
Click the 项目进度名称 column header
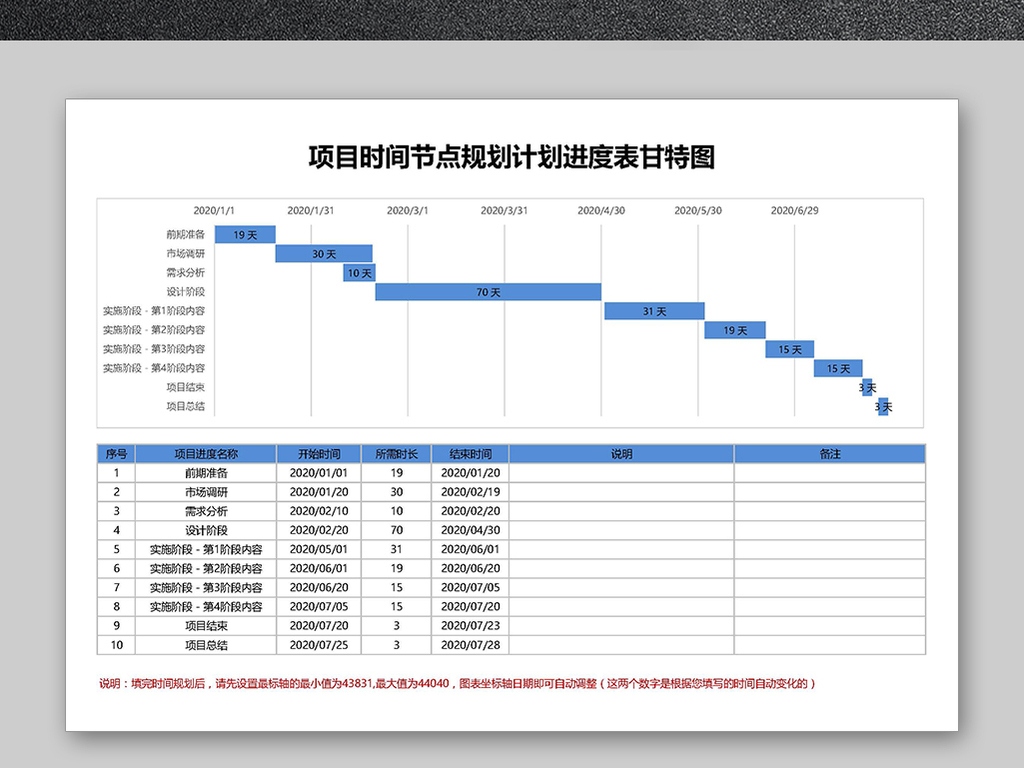point(206,454)
